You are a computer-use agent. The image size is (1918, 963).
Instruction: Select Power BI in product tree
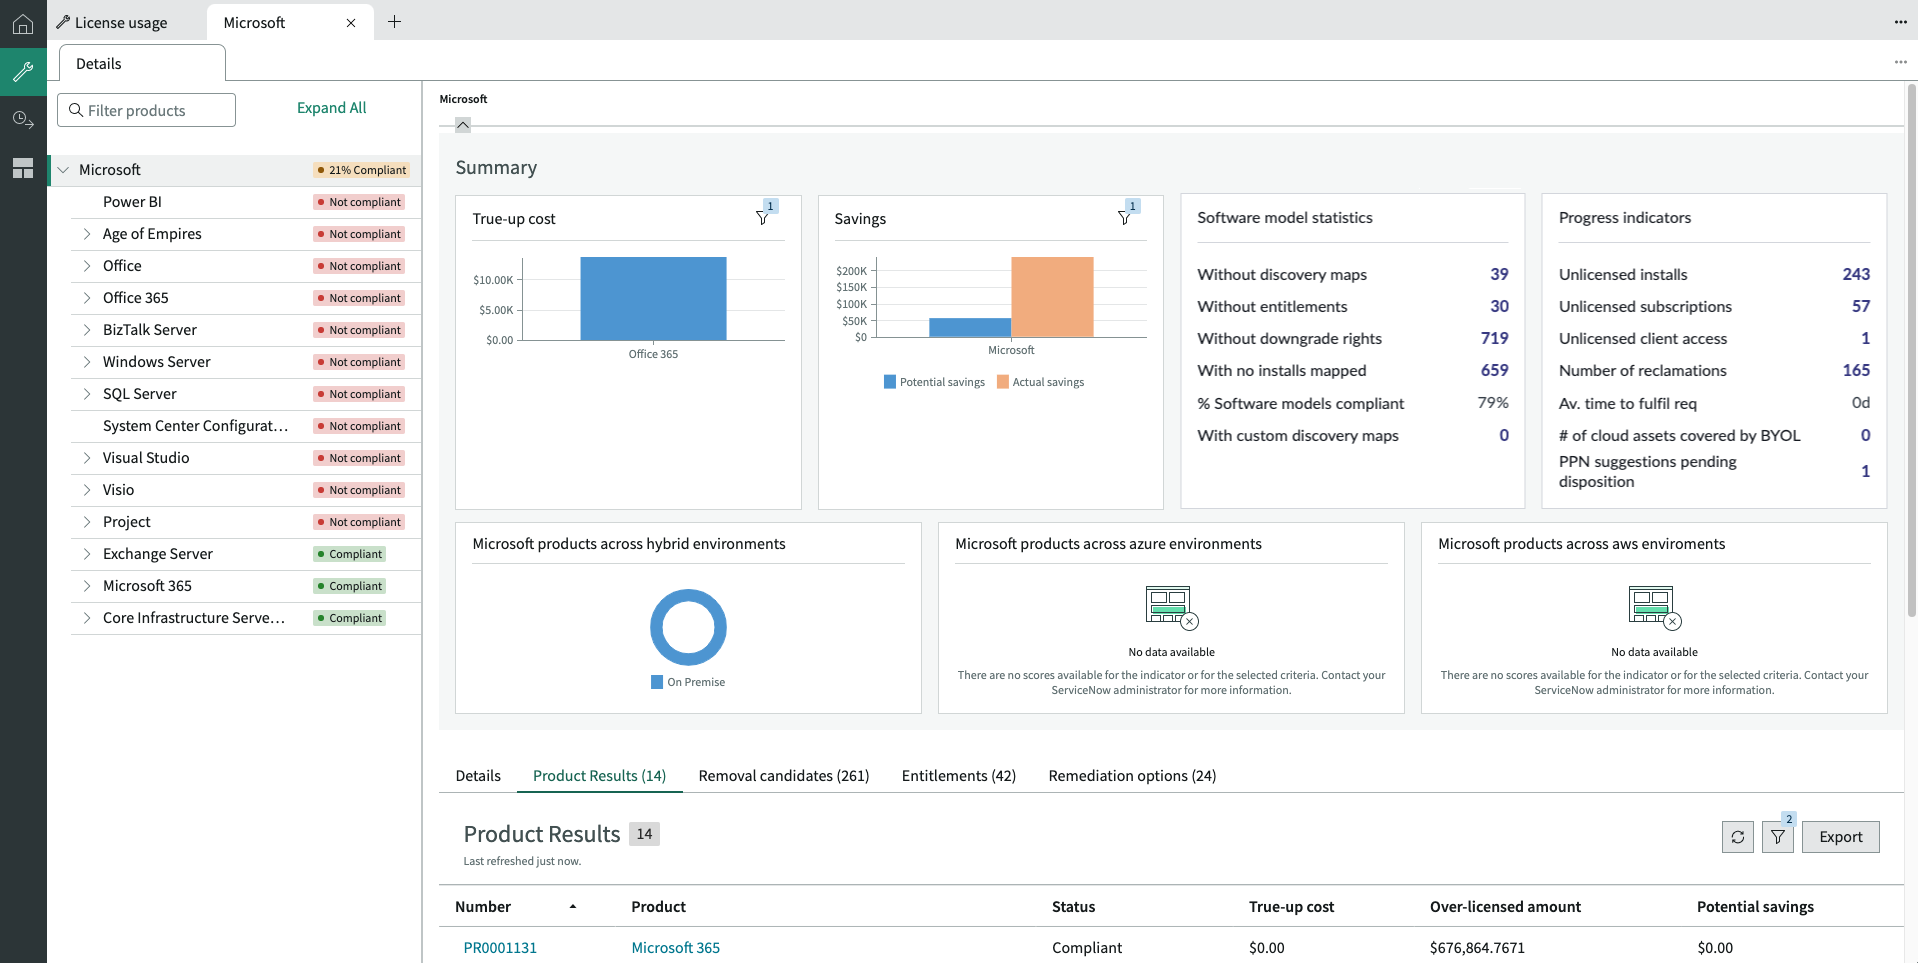point(246,202)
